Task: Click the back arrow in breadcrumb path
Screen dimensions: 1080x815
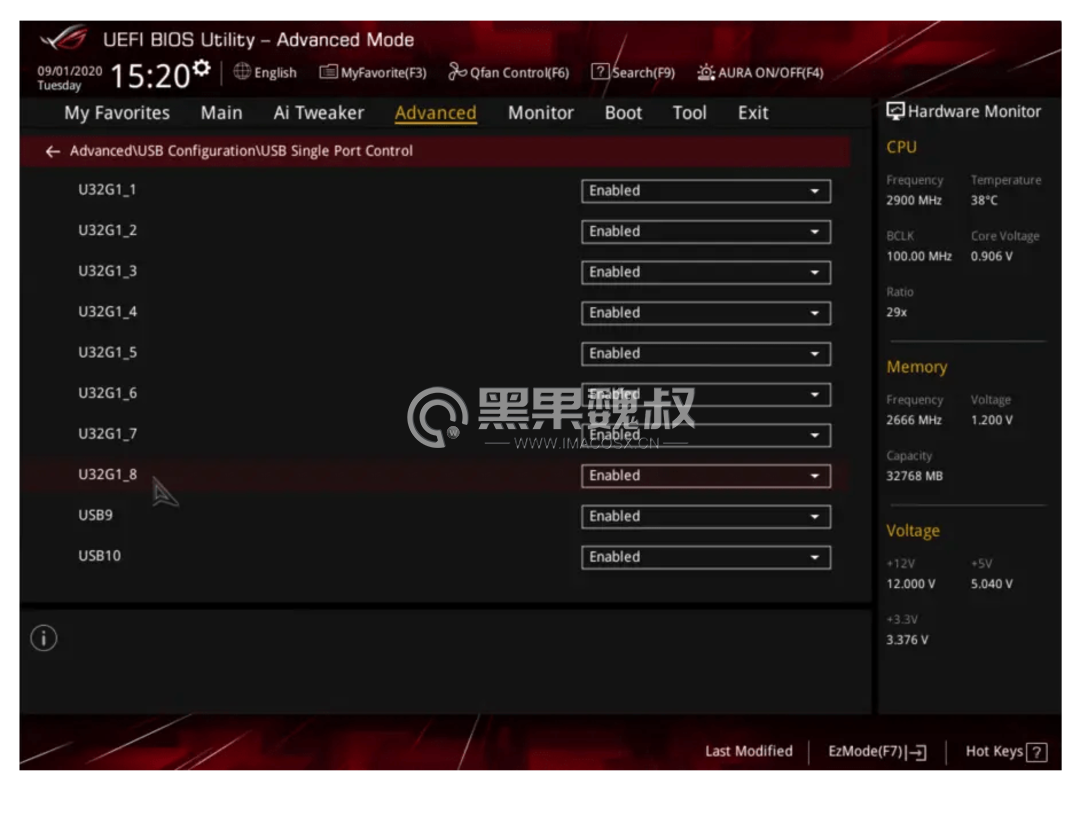Action: pyautogui.click(x=52, y=152)
